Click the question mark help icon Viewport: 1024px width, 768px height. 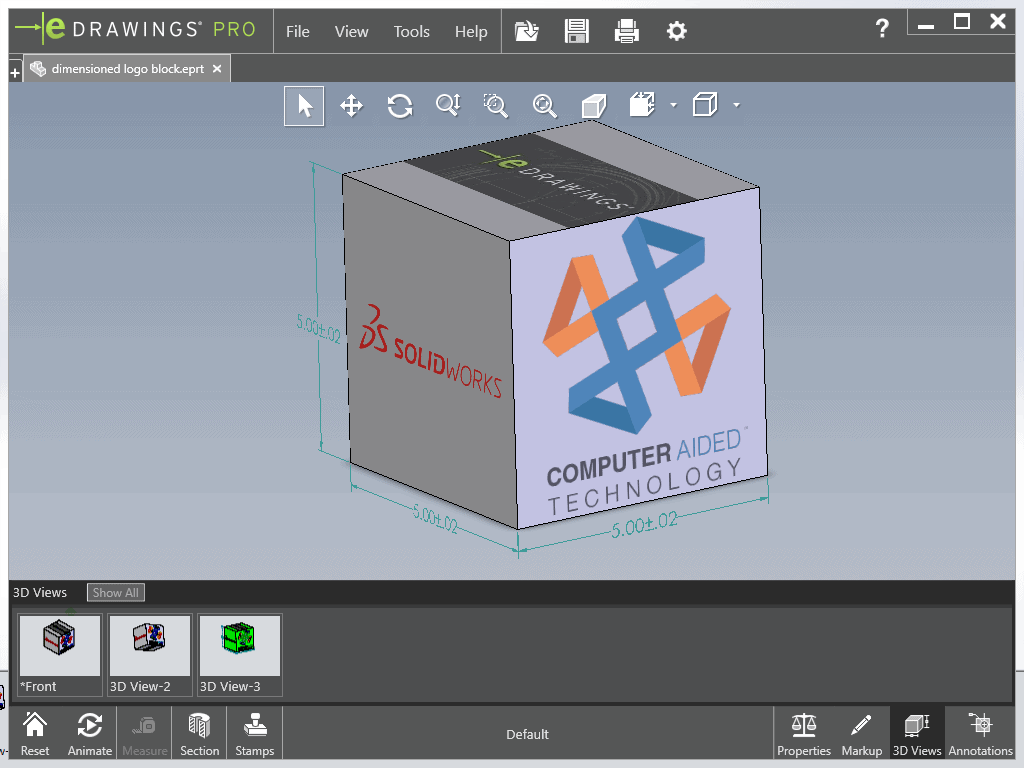point(882,28)
